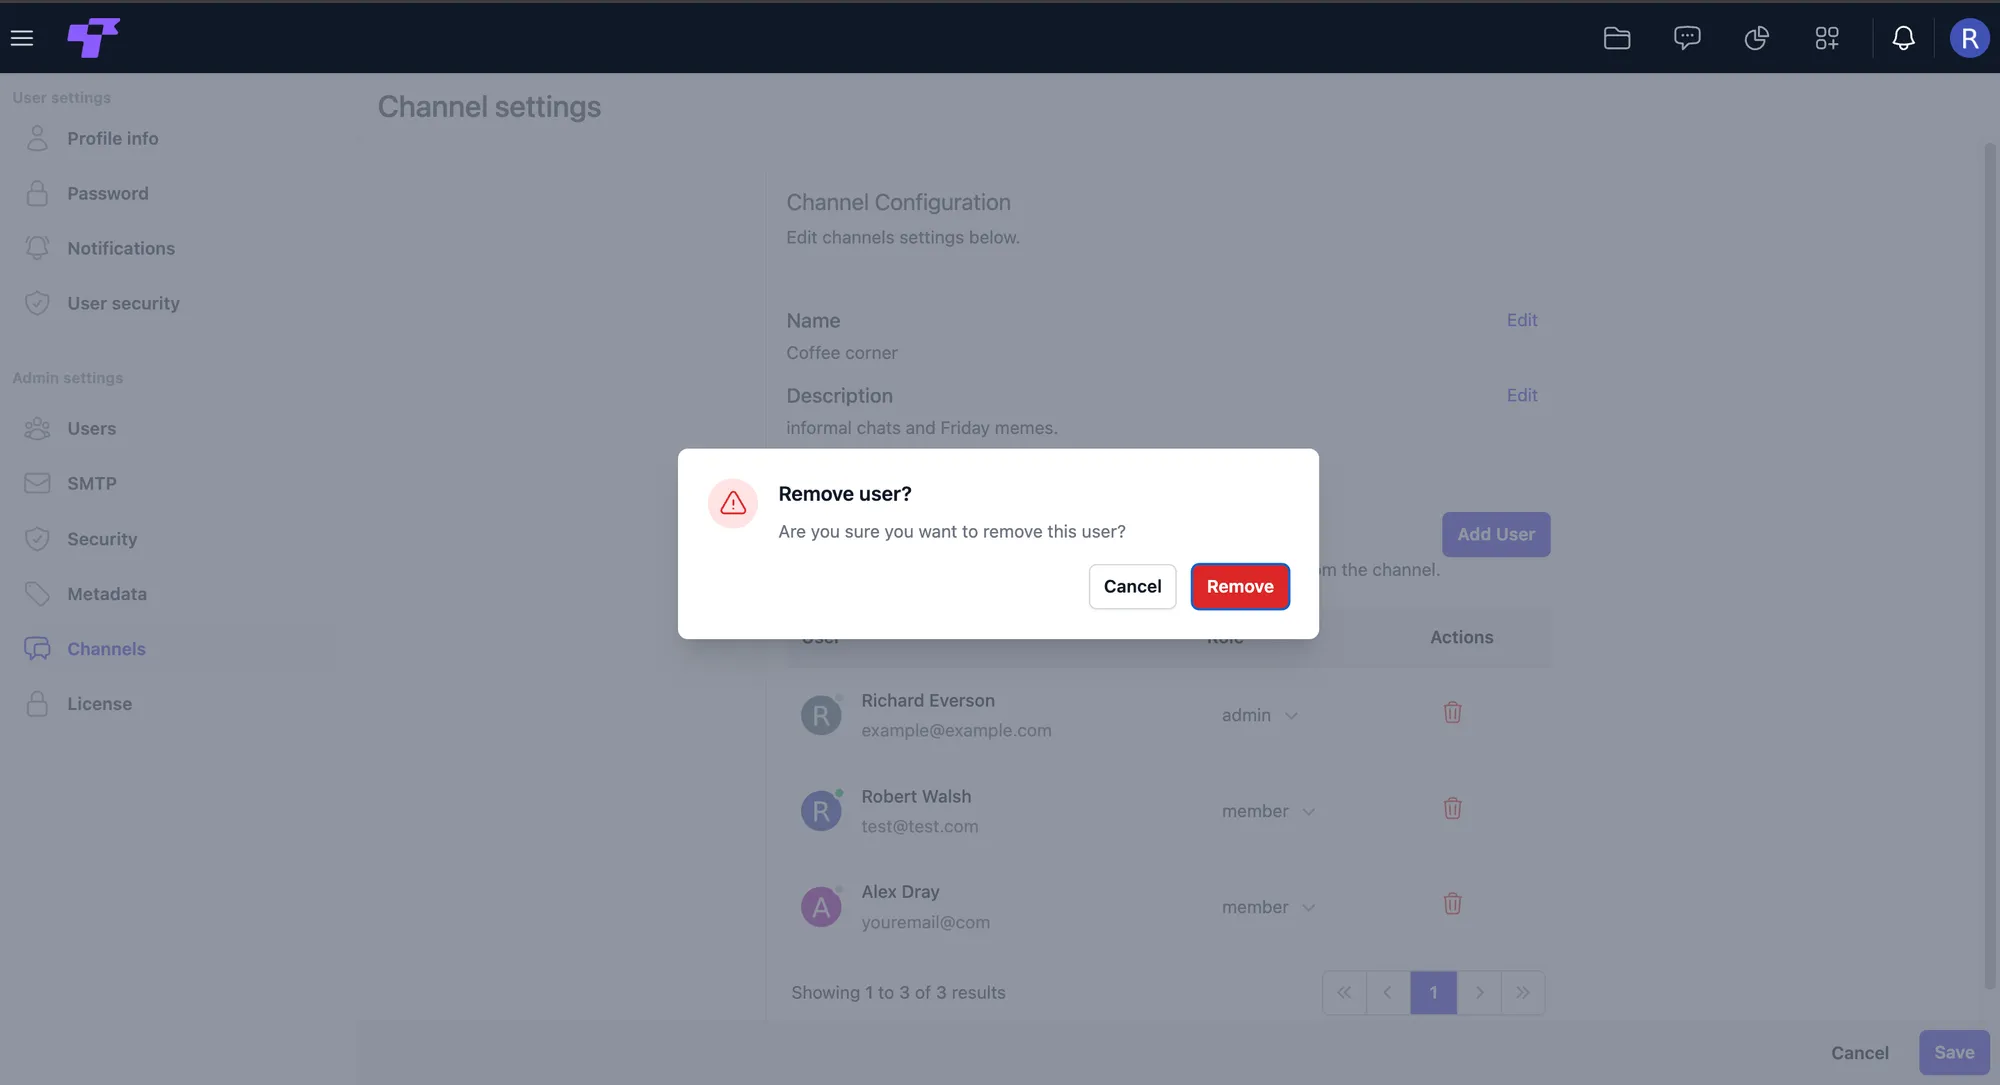Cancel the Remove user dialog

coord(1132,587)
